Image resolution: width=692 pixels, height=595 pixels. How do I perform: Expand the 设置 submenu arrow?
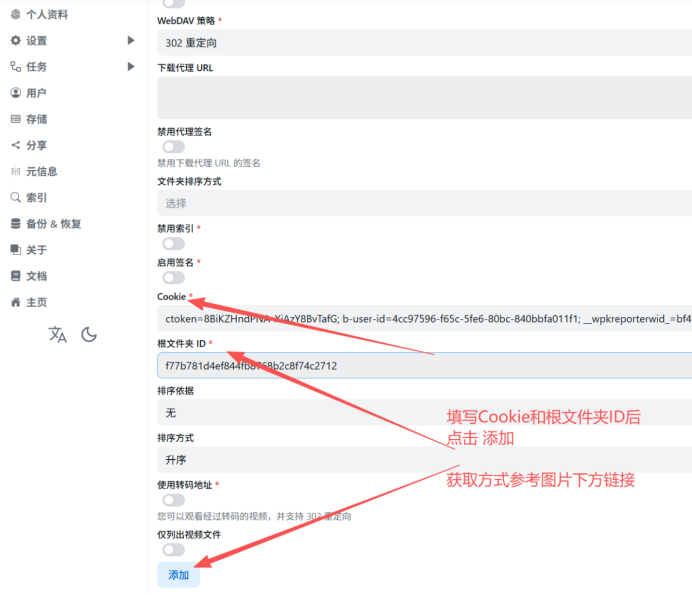coord(131,41)
